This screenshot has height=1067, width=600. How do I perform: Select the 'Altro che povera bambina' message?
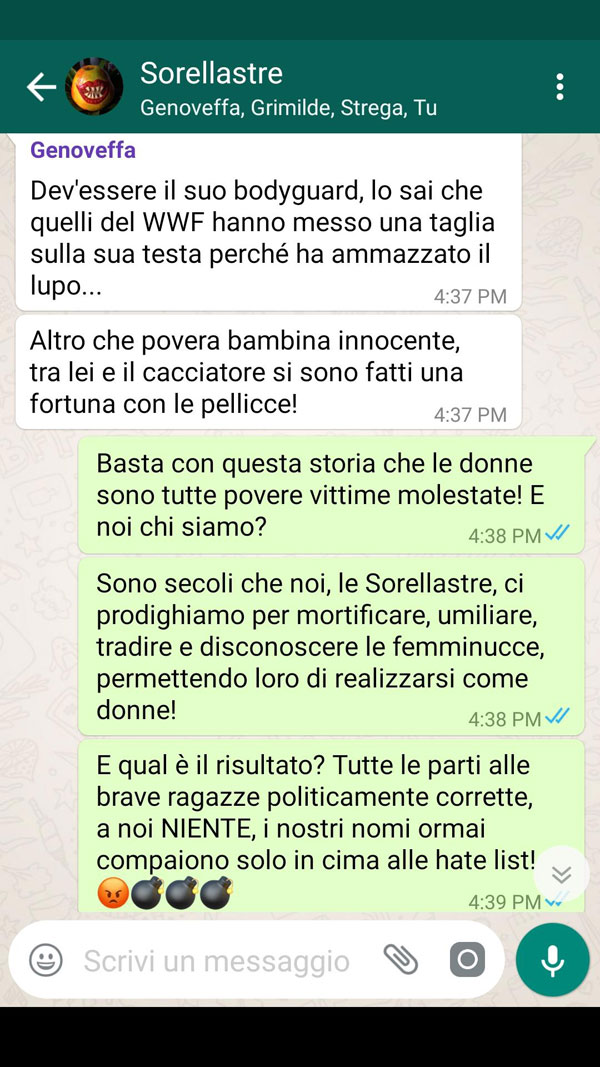269,372
